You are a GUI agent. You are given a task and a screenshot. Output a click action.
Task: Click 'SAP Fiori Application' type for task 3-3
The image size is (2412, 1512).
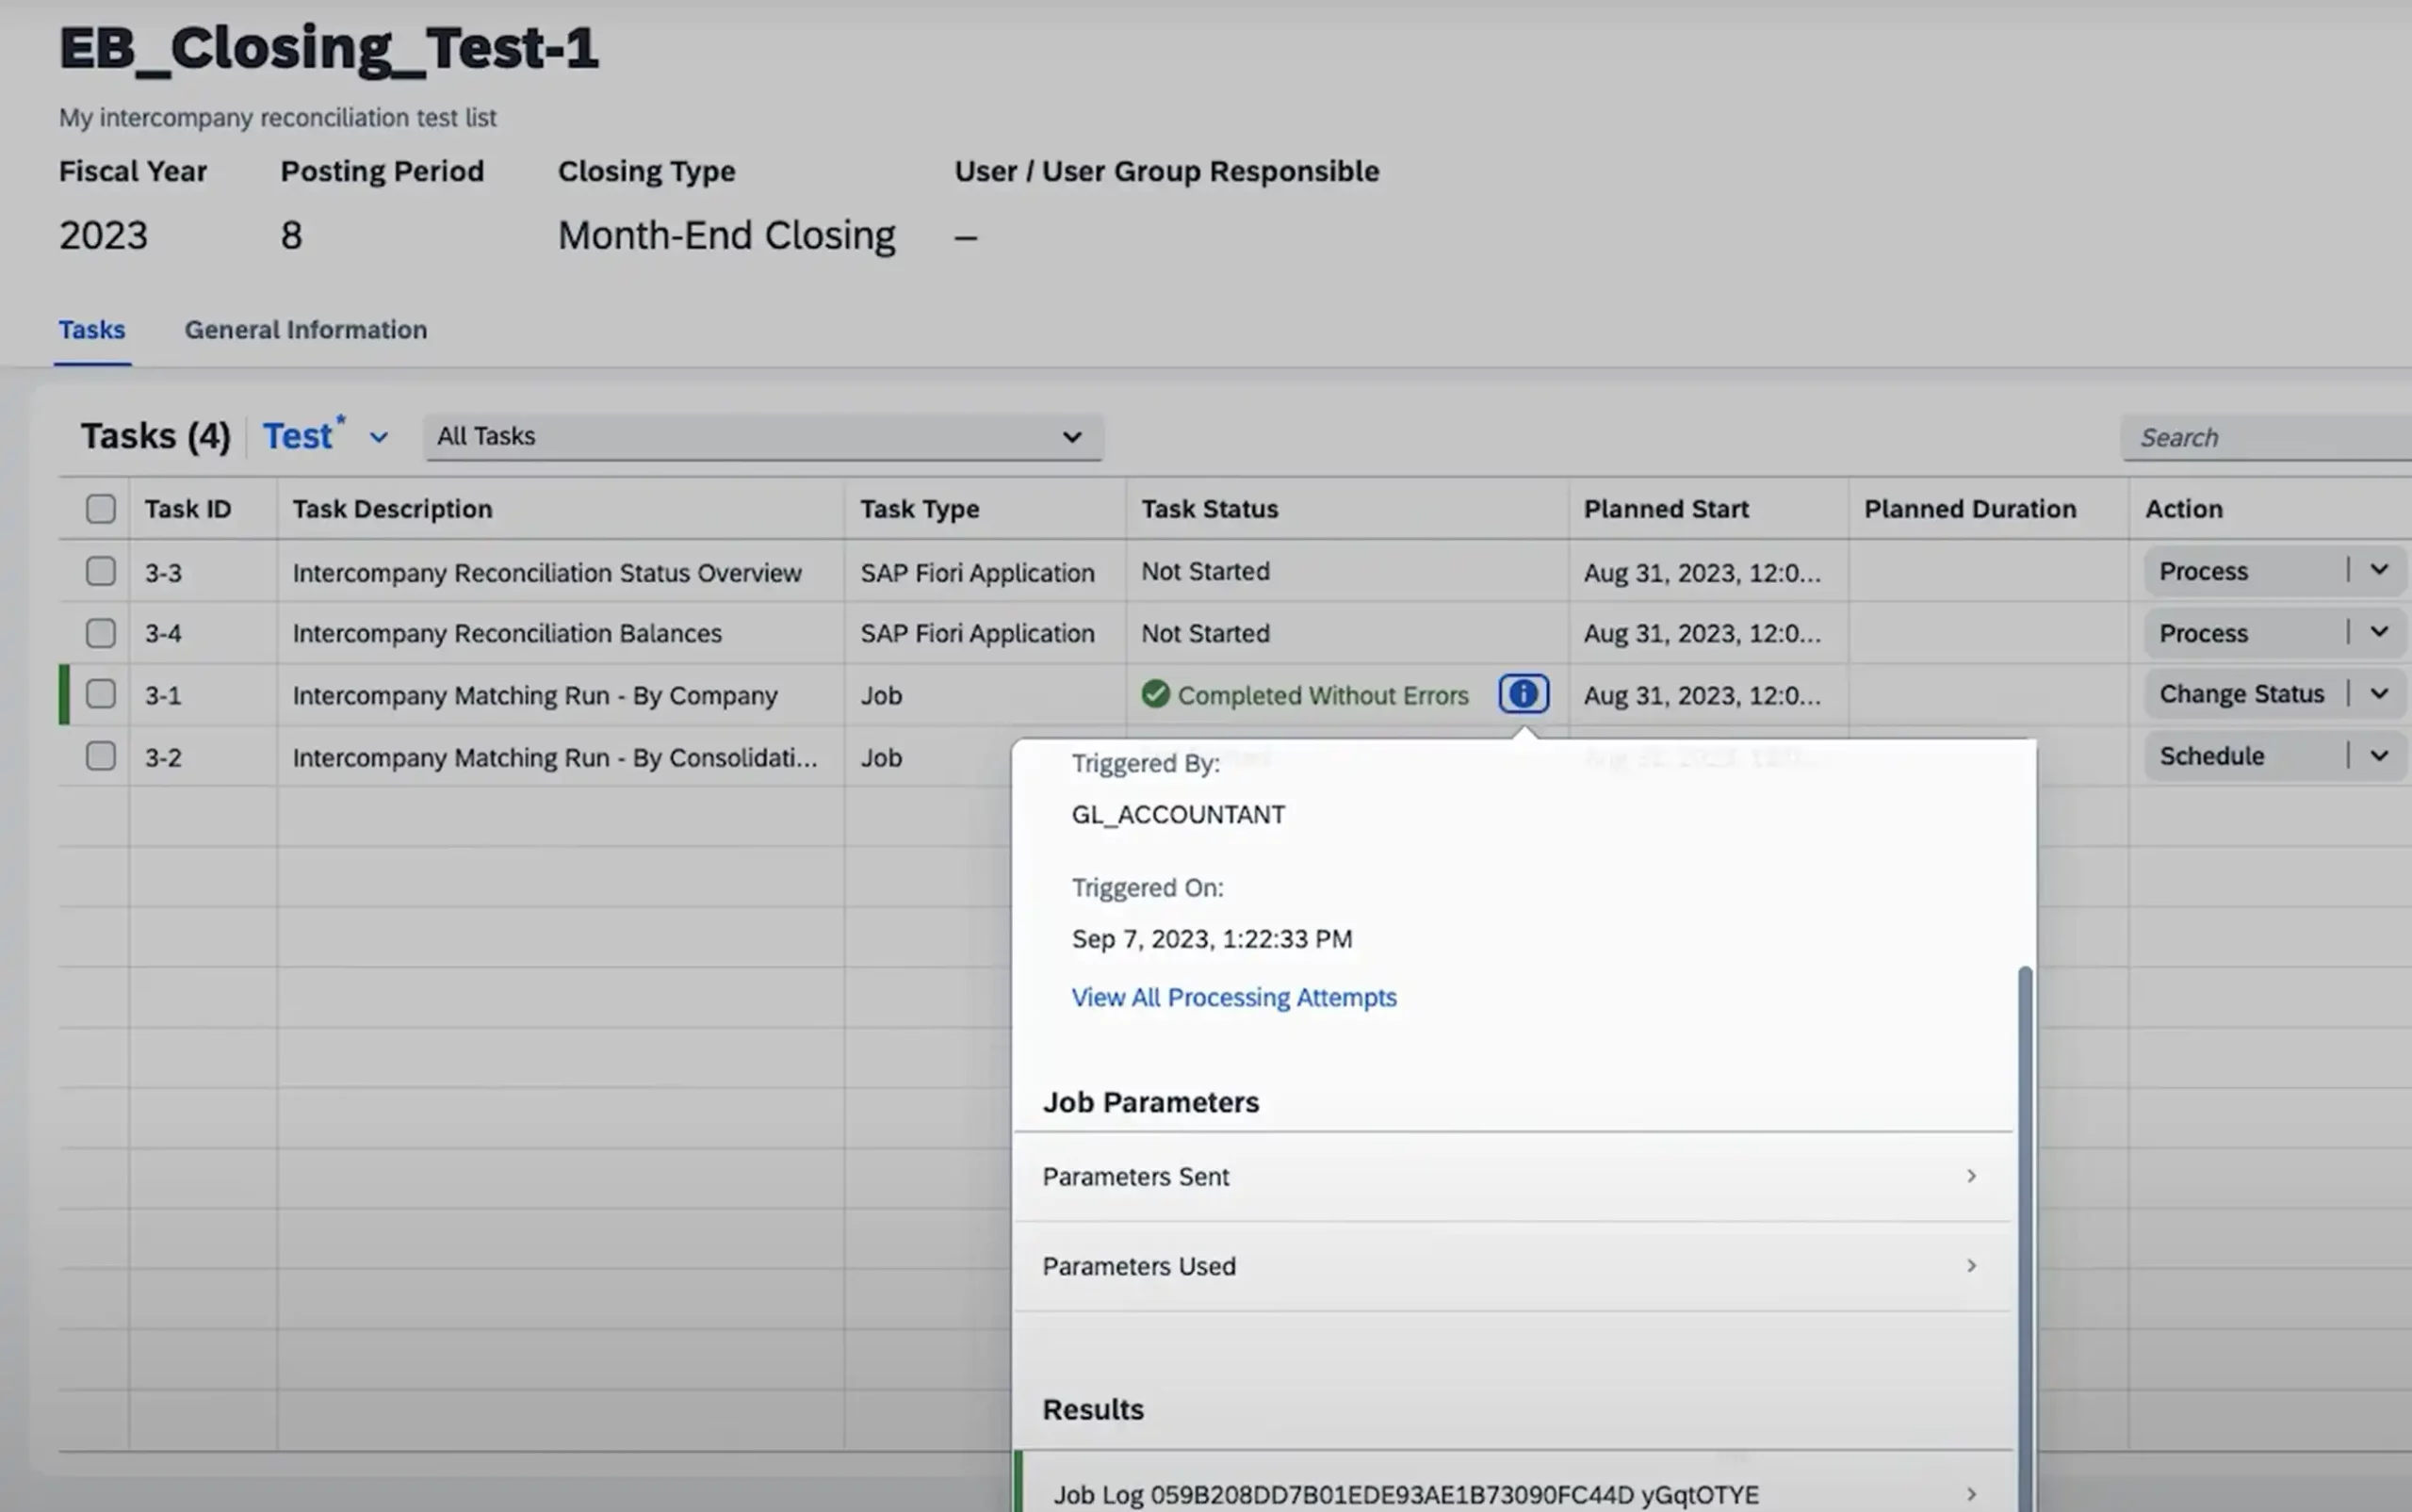(x=978, y=573)
